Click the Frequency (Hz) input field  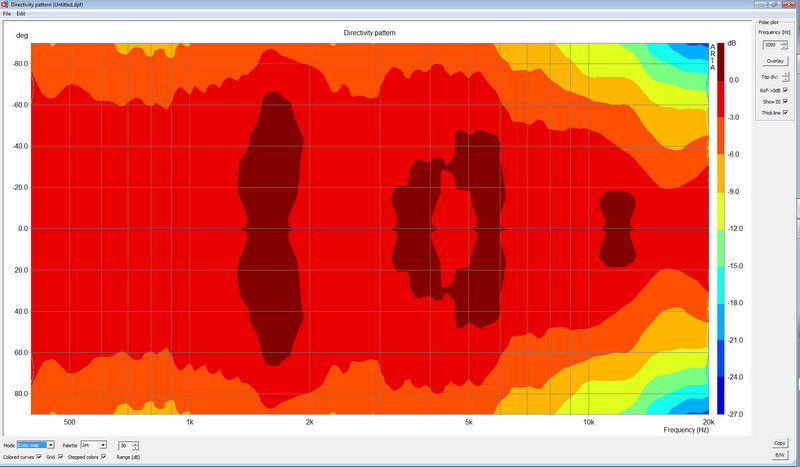click(769, 44)
